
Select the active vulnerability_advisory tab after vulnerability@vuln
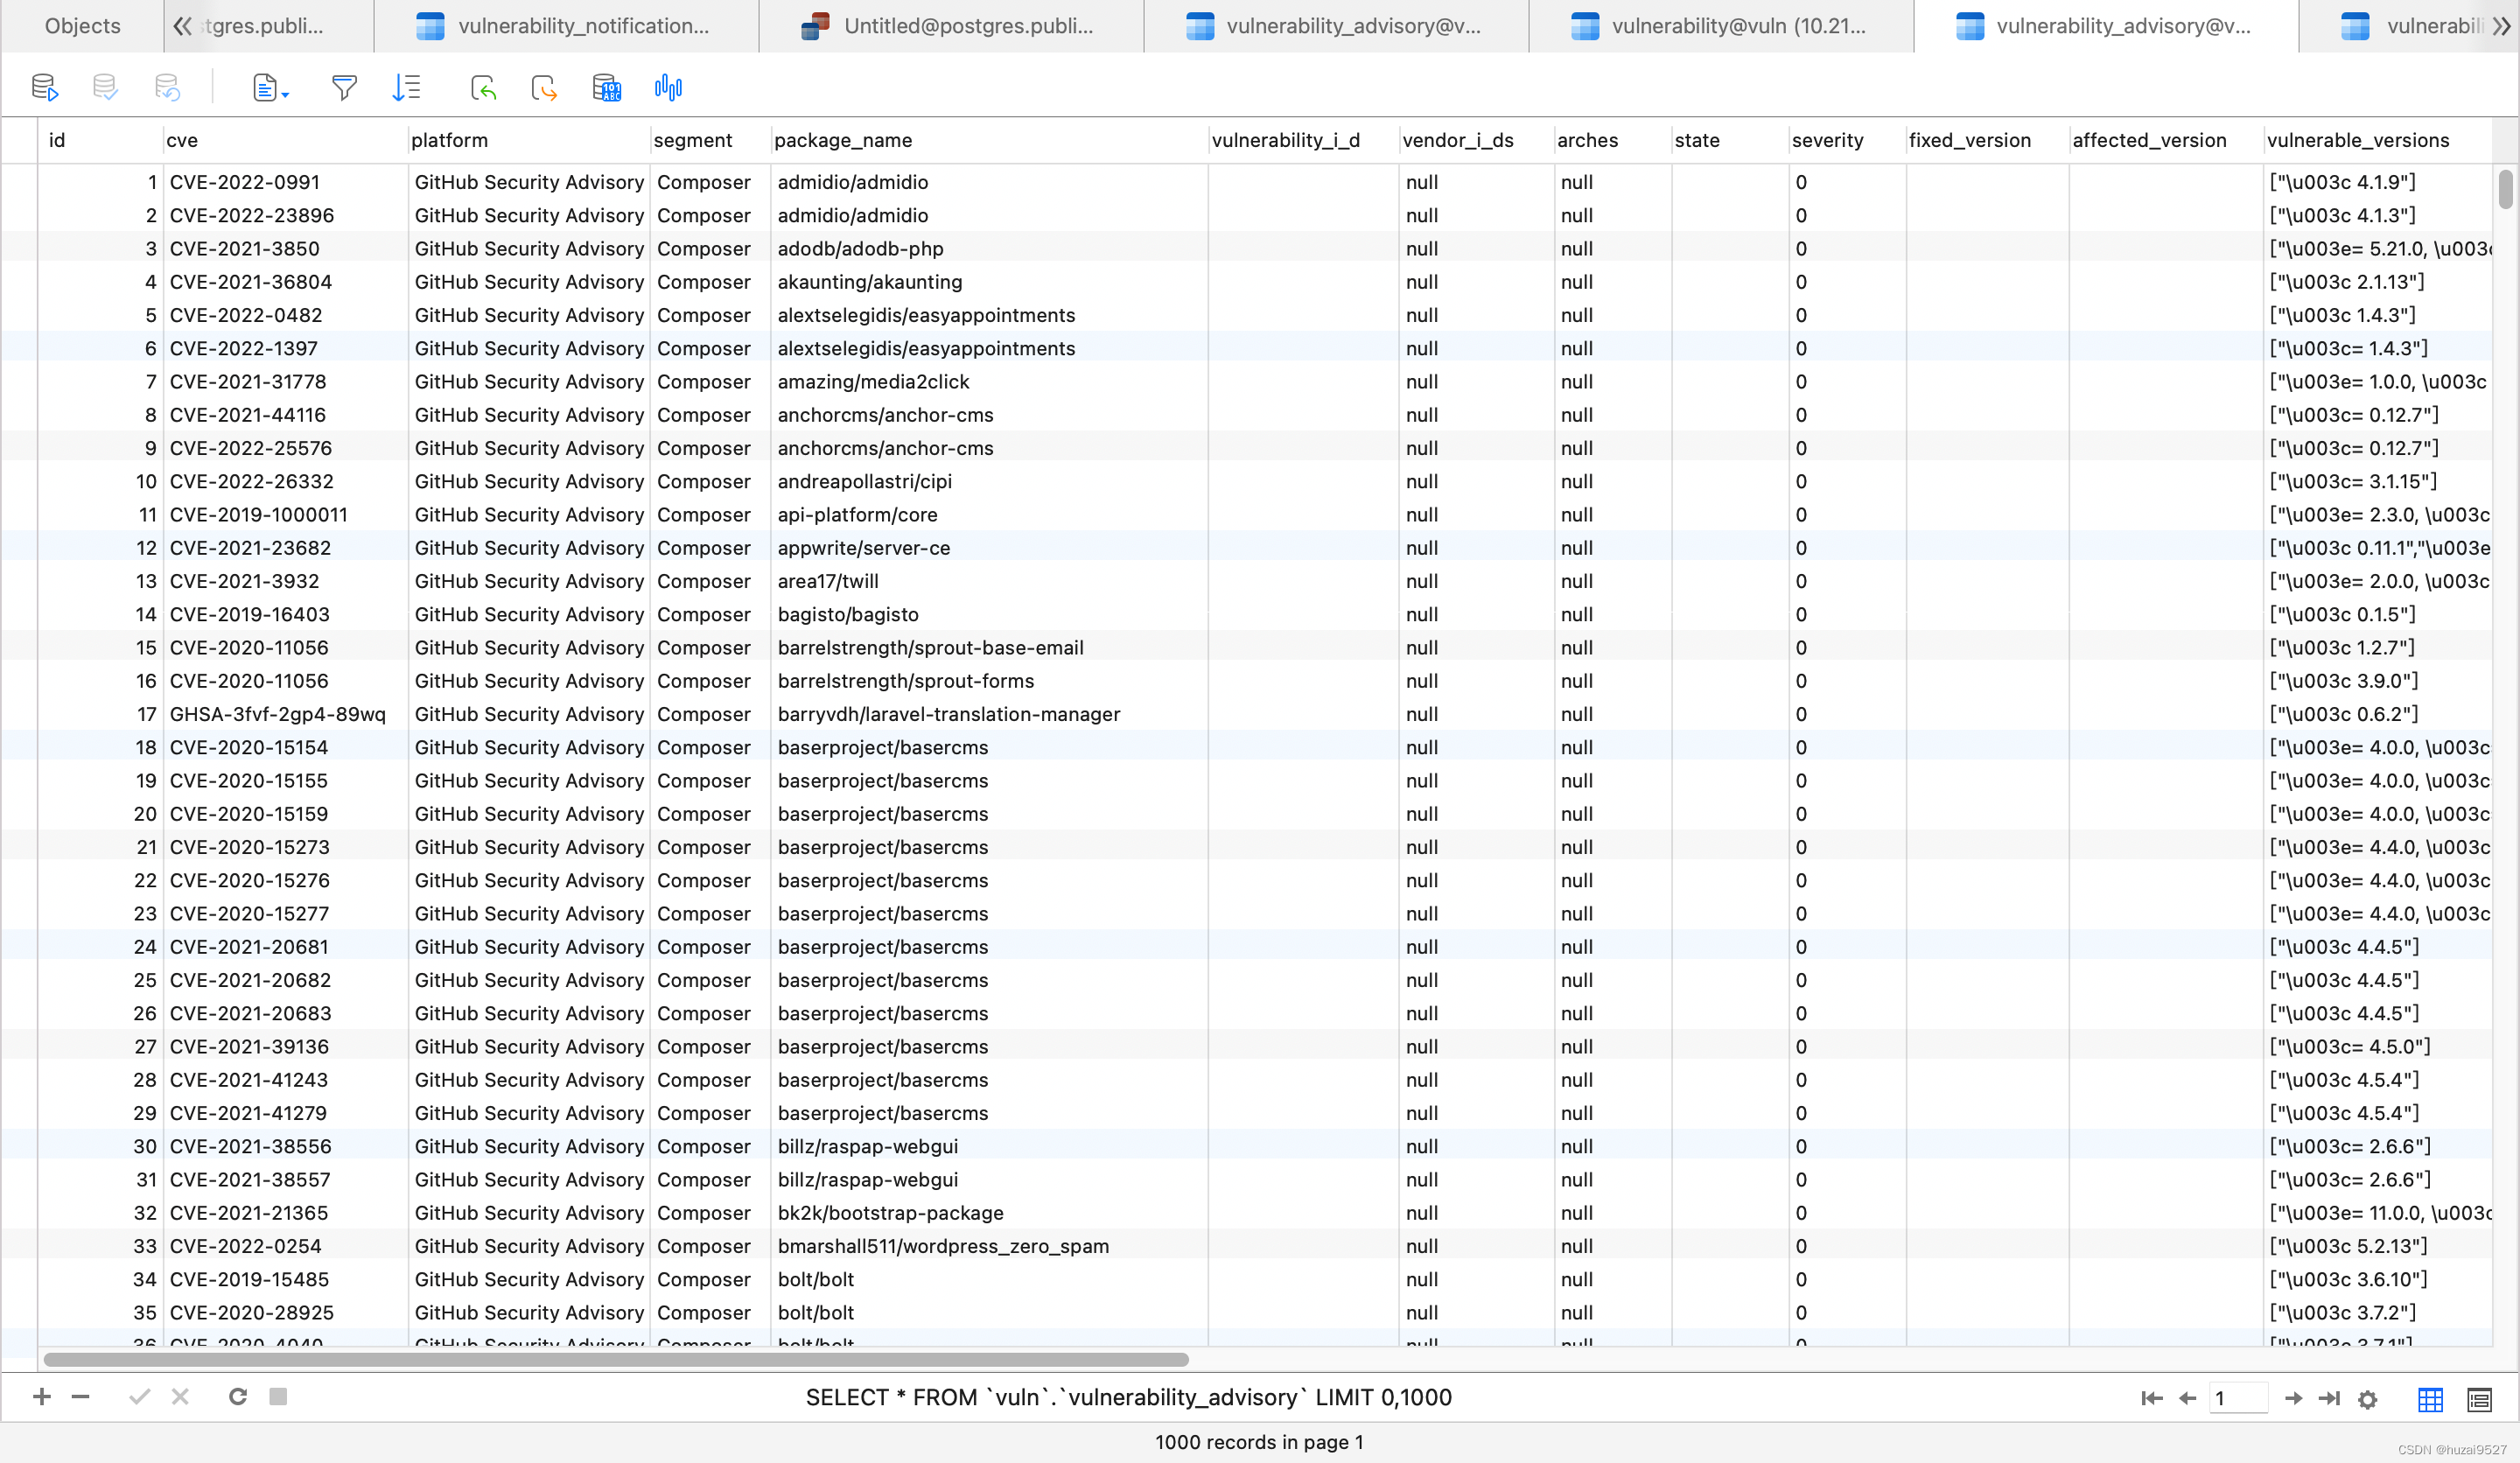point(2106,26)
